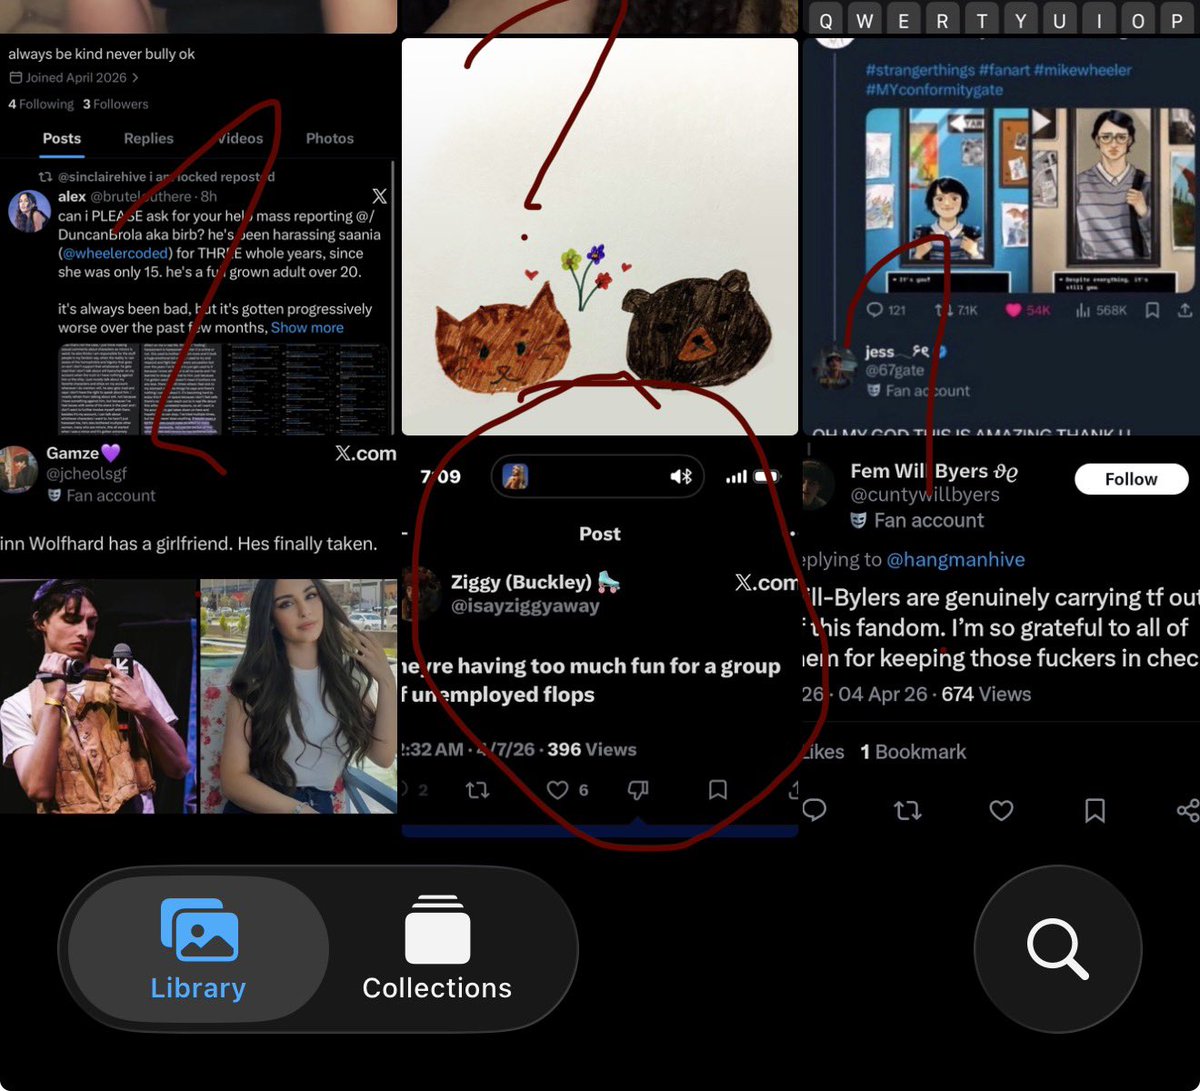The height and width of the screenshot is (1091, 1200).
Task: Bookmark Ziggy's post using the bookmark icon
Action: coord(716,789)
